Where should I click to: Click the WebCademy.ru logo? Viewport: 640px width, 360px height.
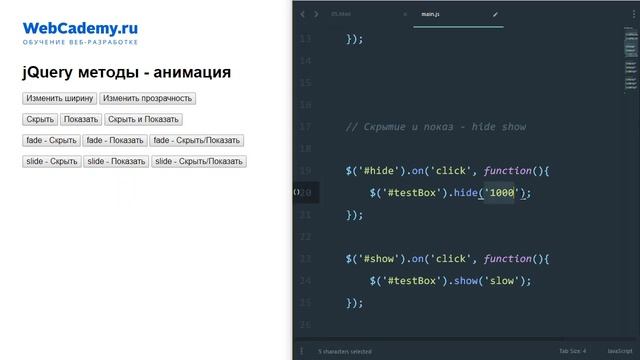point(80,33)
